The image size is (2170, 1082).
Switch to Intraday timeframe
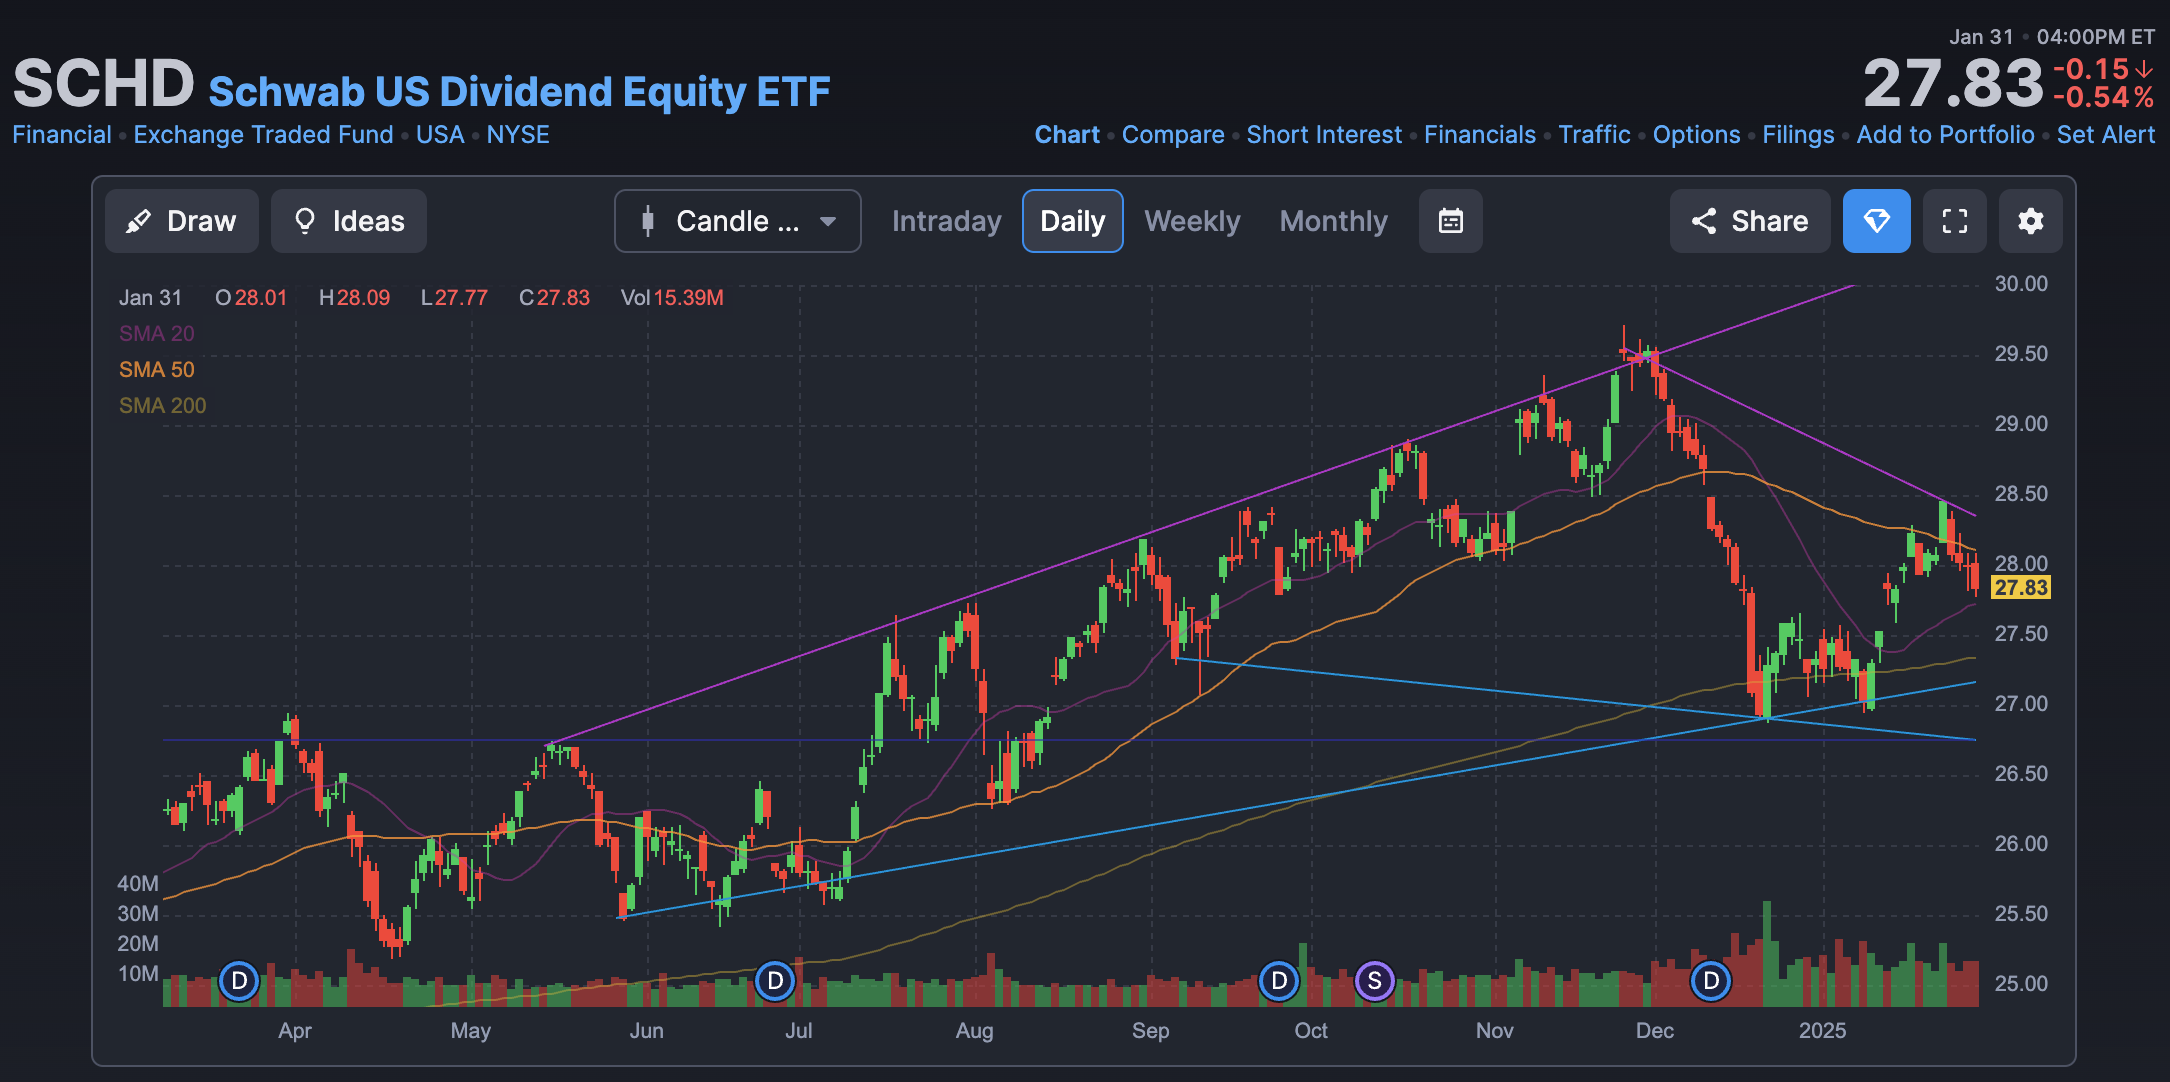[x=946, y=221]
